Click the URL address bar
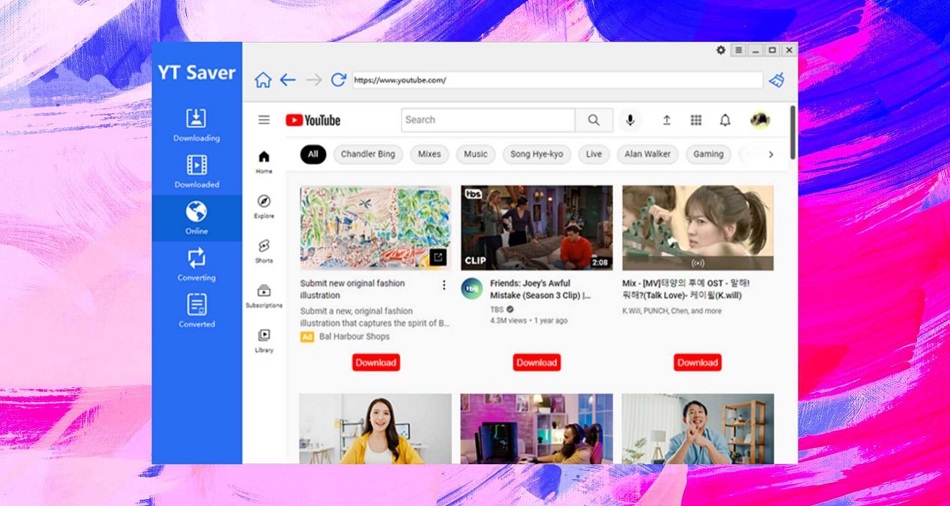Image resolution: width=950 pixels, height=506 pixels. [x=557, y=80]
